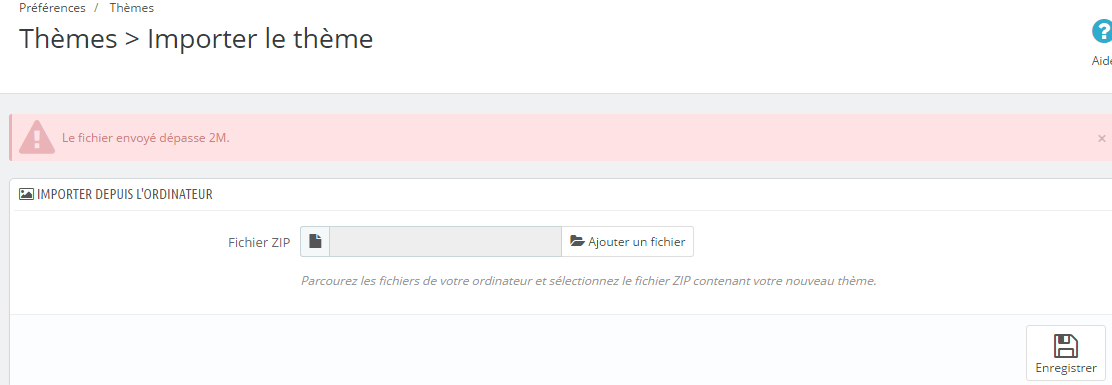The image size is (1112, 385).
Task: Select the 'Le fichier envoyé dépasse 2M' message
Action: point(146,138)
